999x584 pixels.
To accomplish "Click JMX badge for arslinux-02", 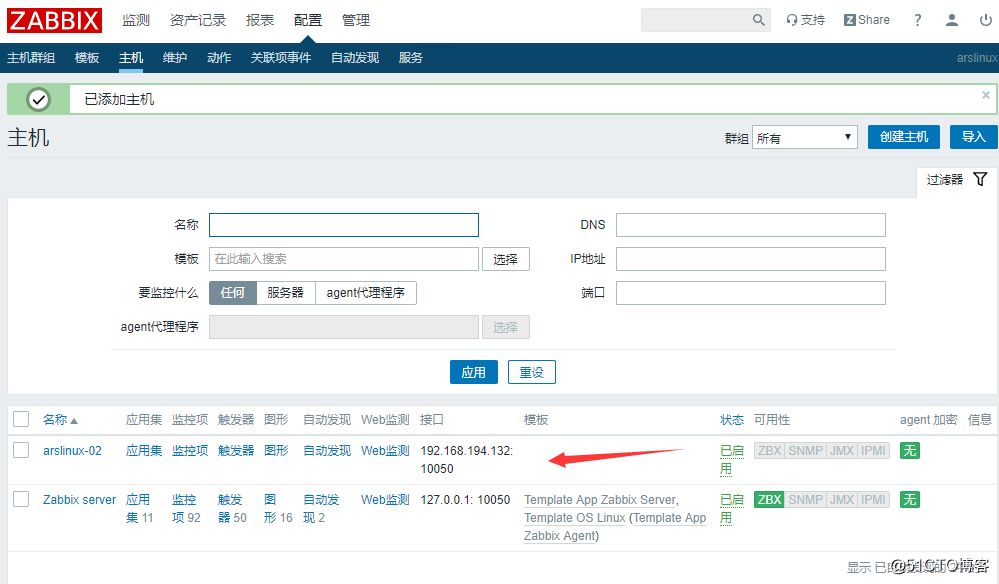I will [x=842, y=451].
